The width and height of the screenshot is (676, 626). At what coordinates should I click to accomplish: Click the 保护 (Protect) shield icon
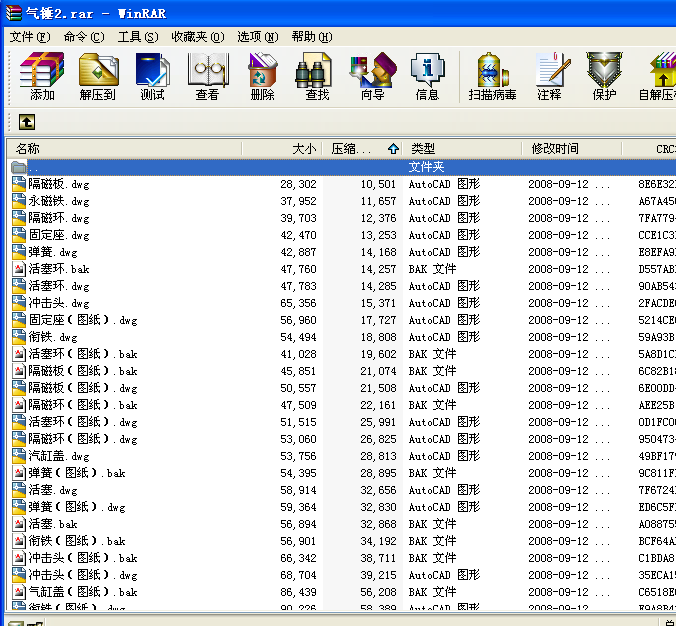604,76
